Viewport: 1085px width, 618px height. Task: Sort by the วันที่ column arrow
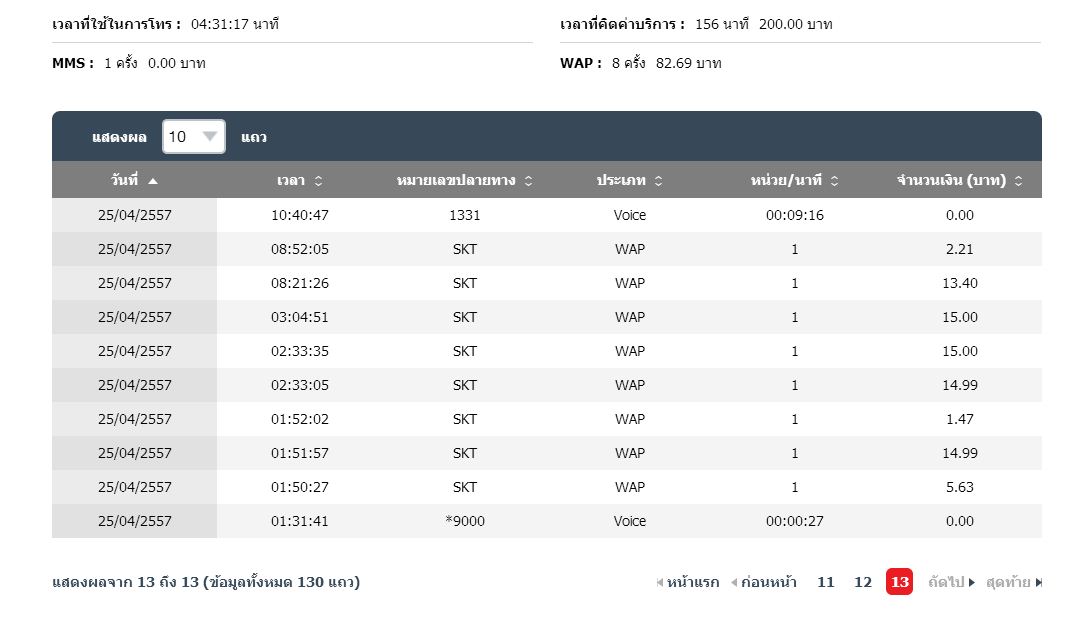(x=153, y=181)
